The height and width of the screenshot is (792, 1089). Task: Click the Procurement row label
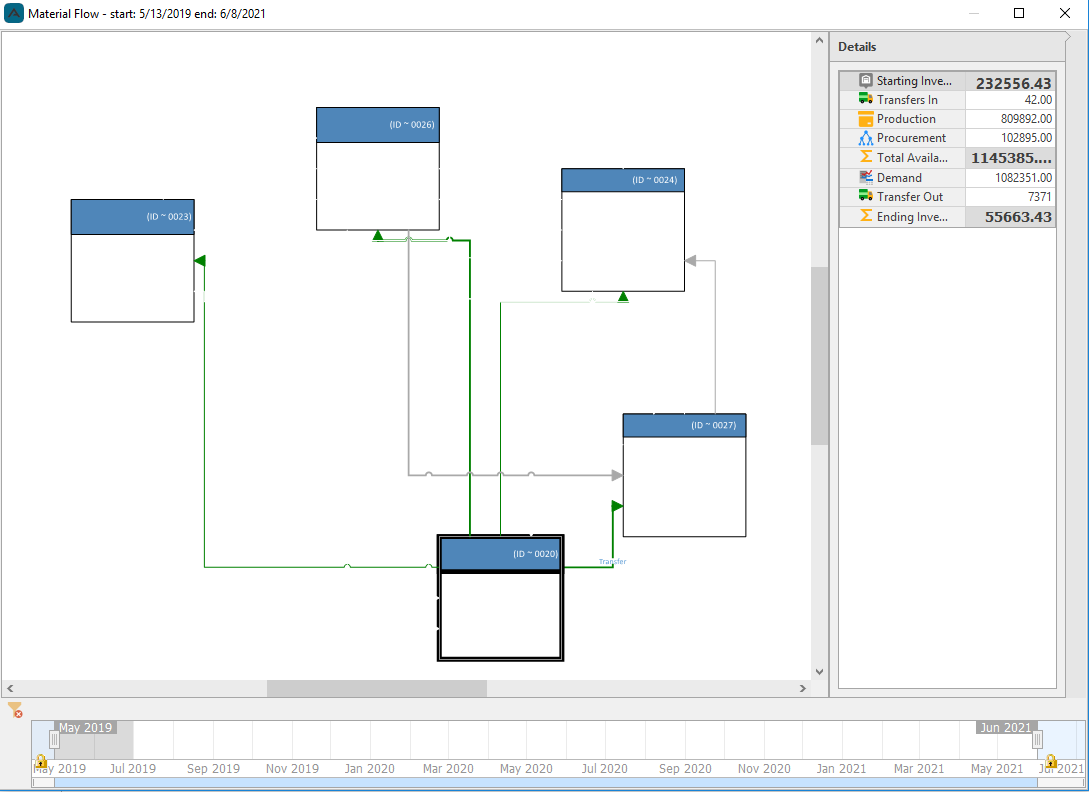(911, 138)
